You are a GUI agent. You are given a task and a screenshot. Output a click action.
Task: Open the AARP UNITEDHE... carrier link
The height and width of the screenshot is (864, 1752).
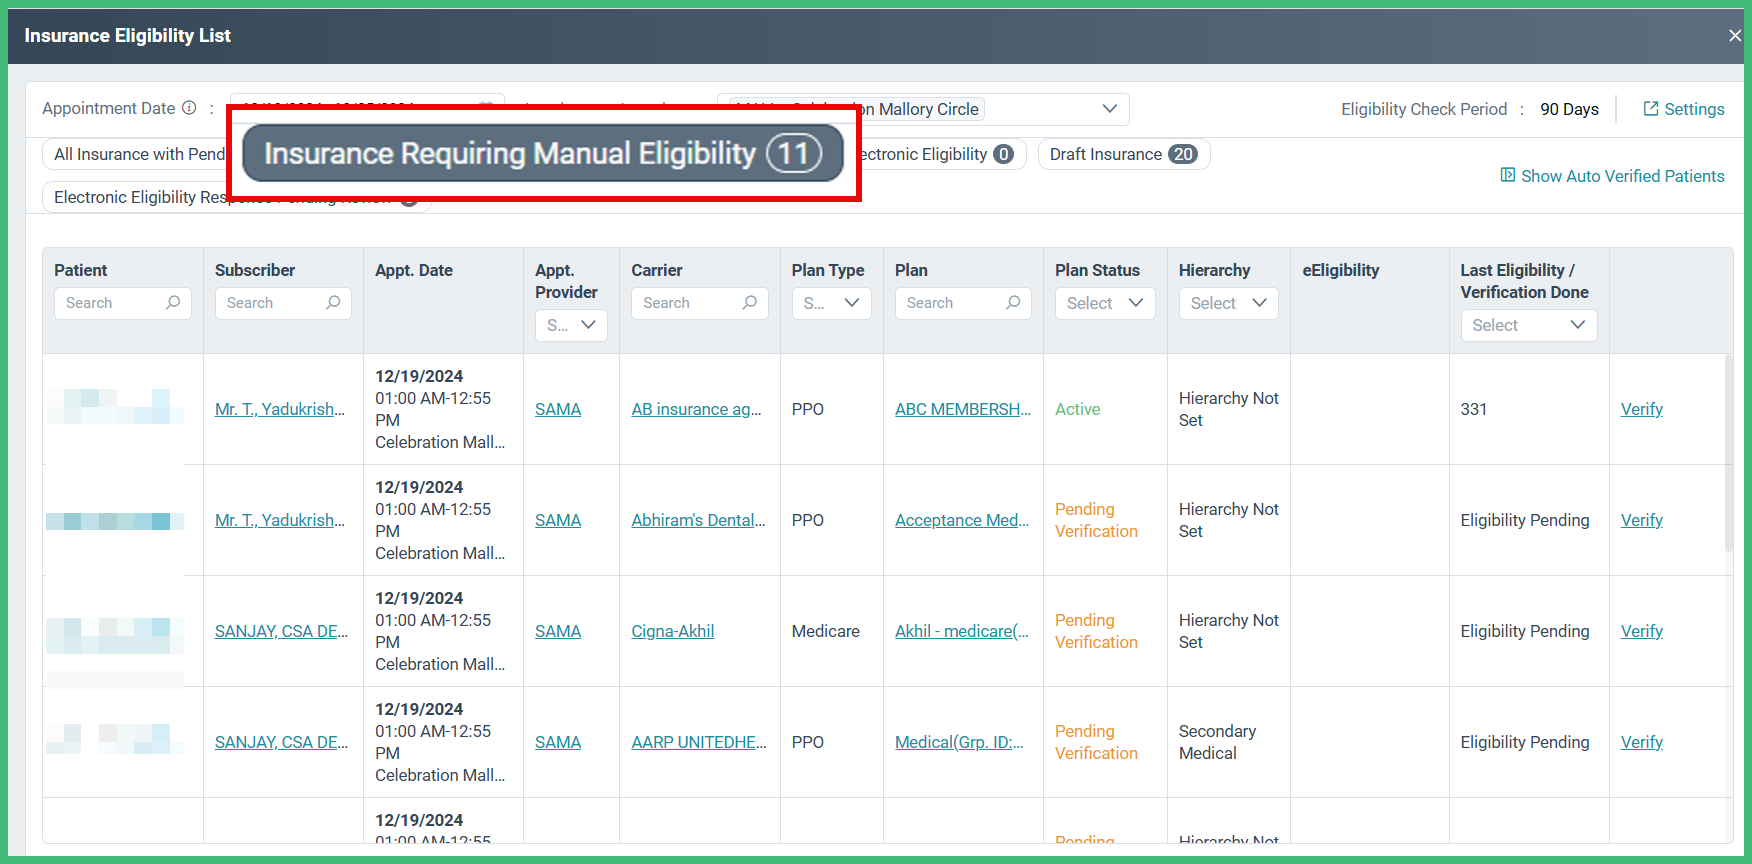tap(699, 742)
